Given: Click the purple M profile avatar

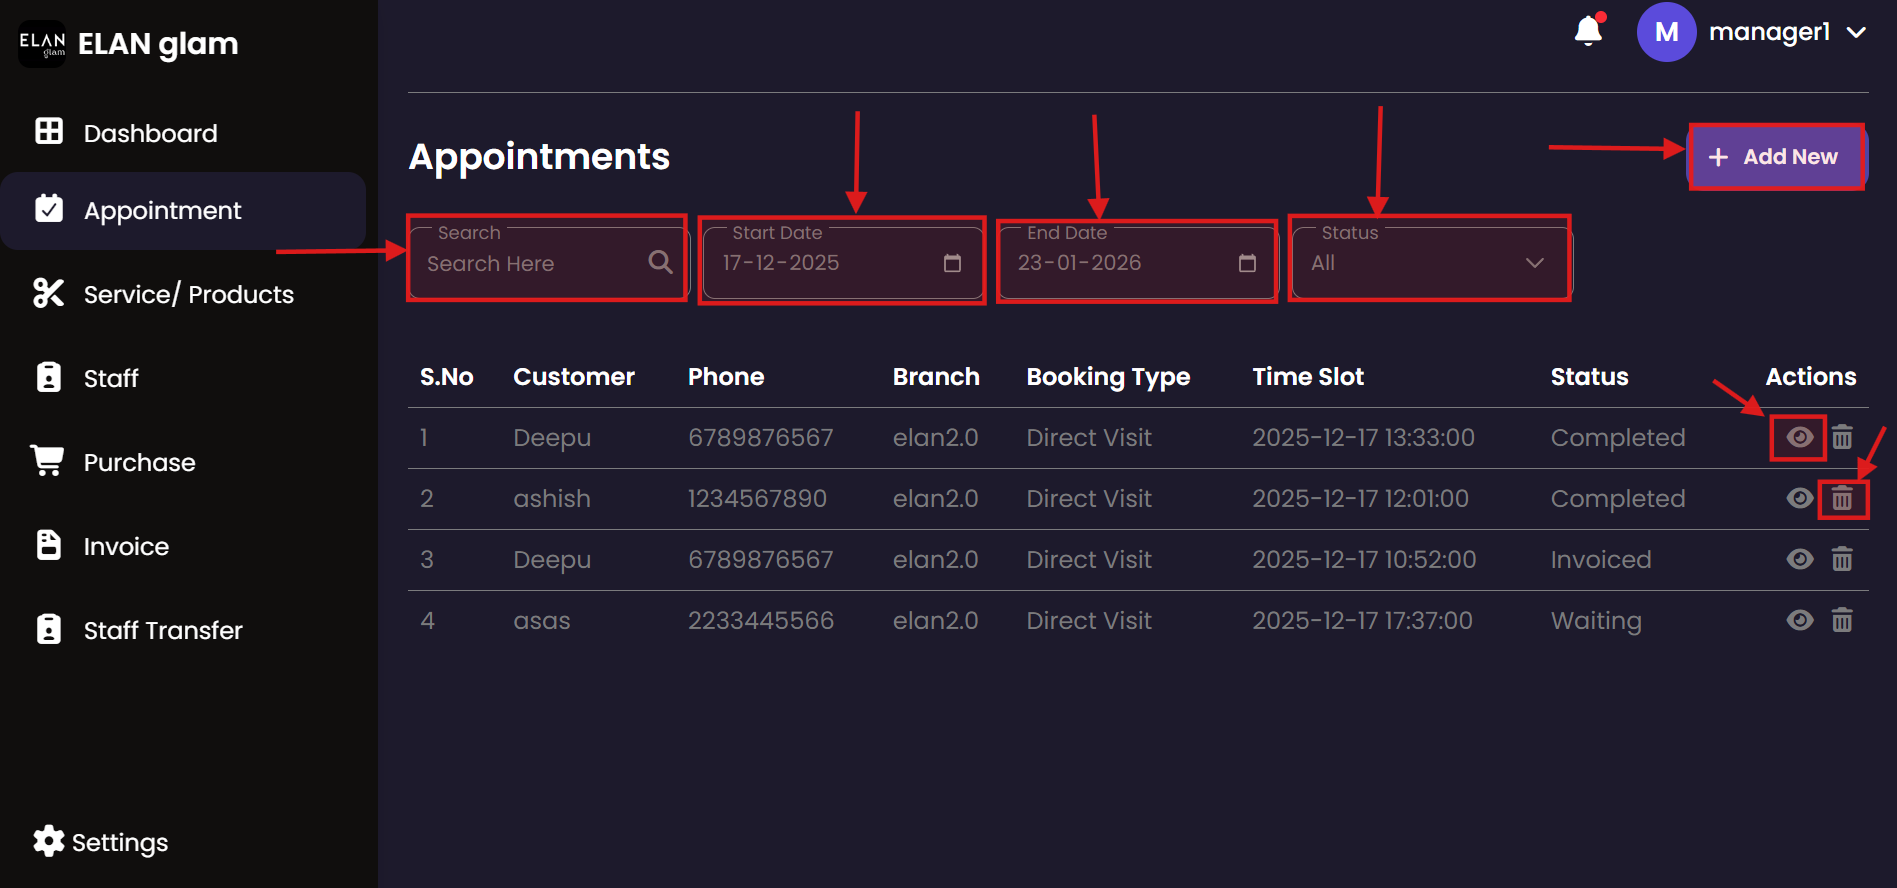Looking at the screenshot, I should 1666,32.
